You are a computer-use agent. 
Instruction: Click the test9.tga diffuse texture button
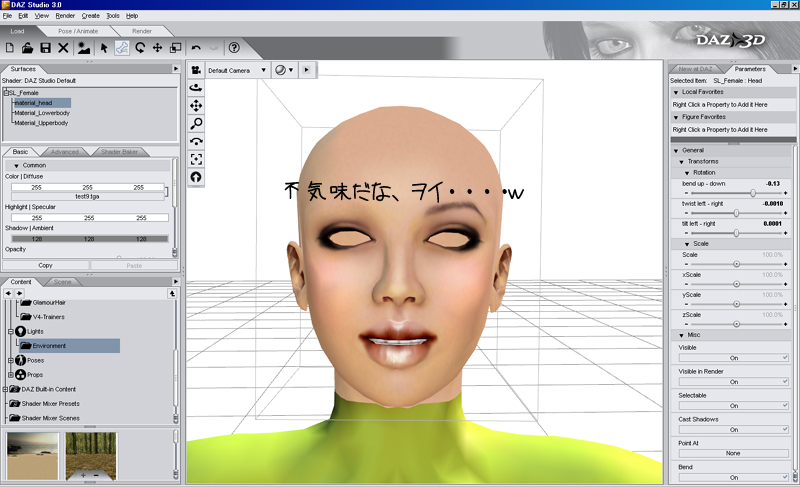pos(87,196)
